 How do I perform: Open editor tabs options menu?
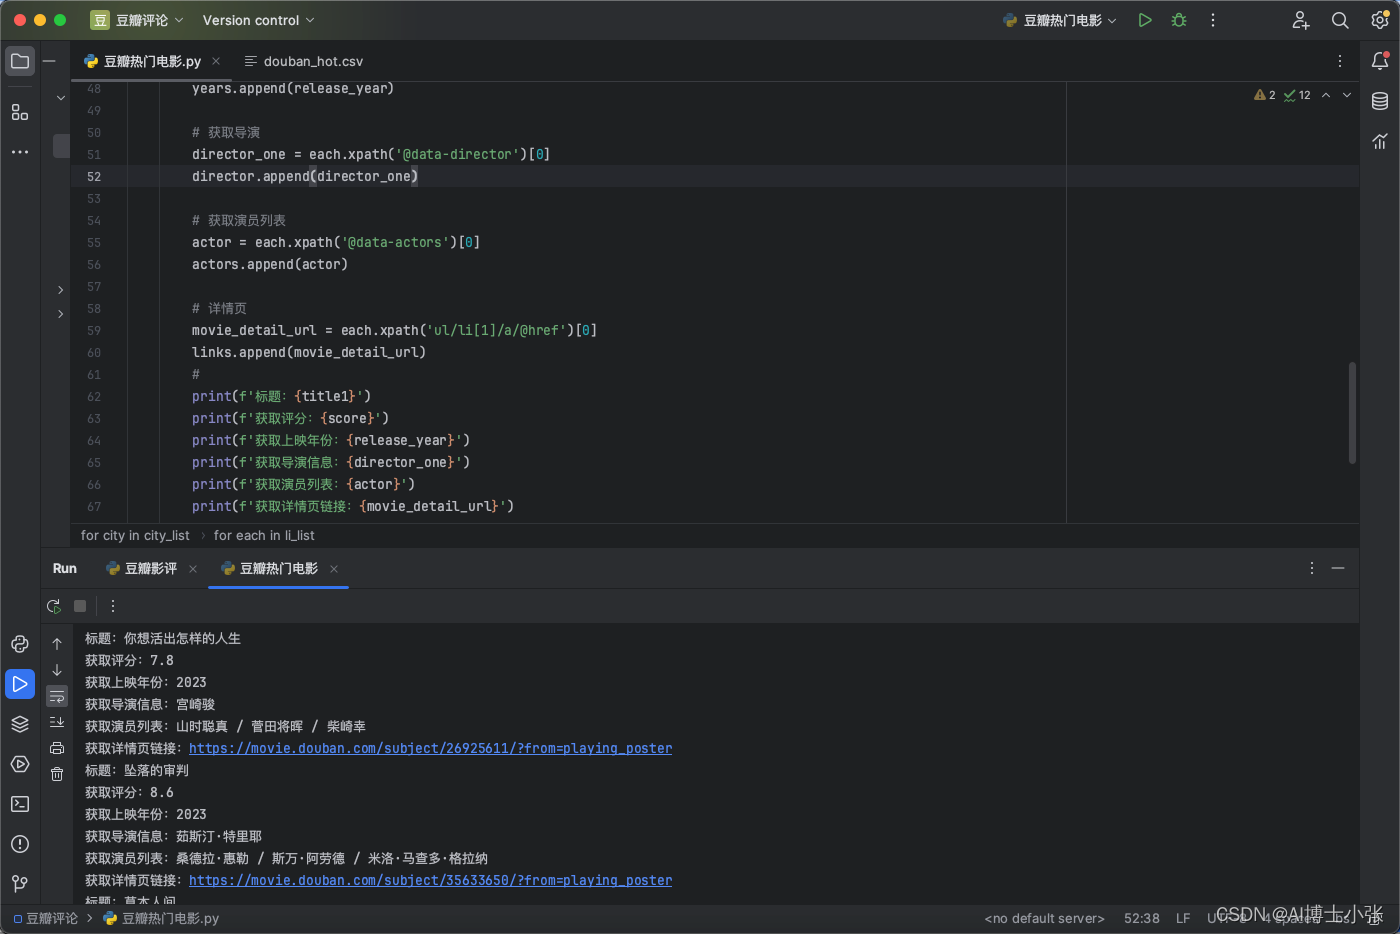[x=1340, y=61]
